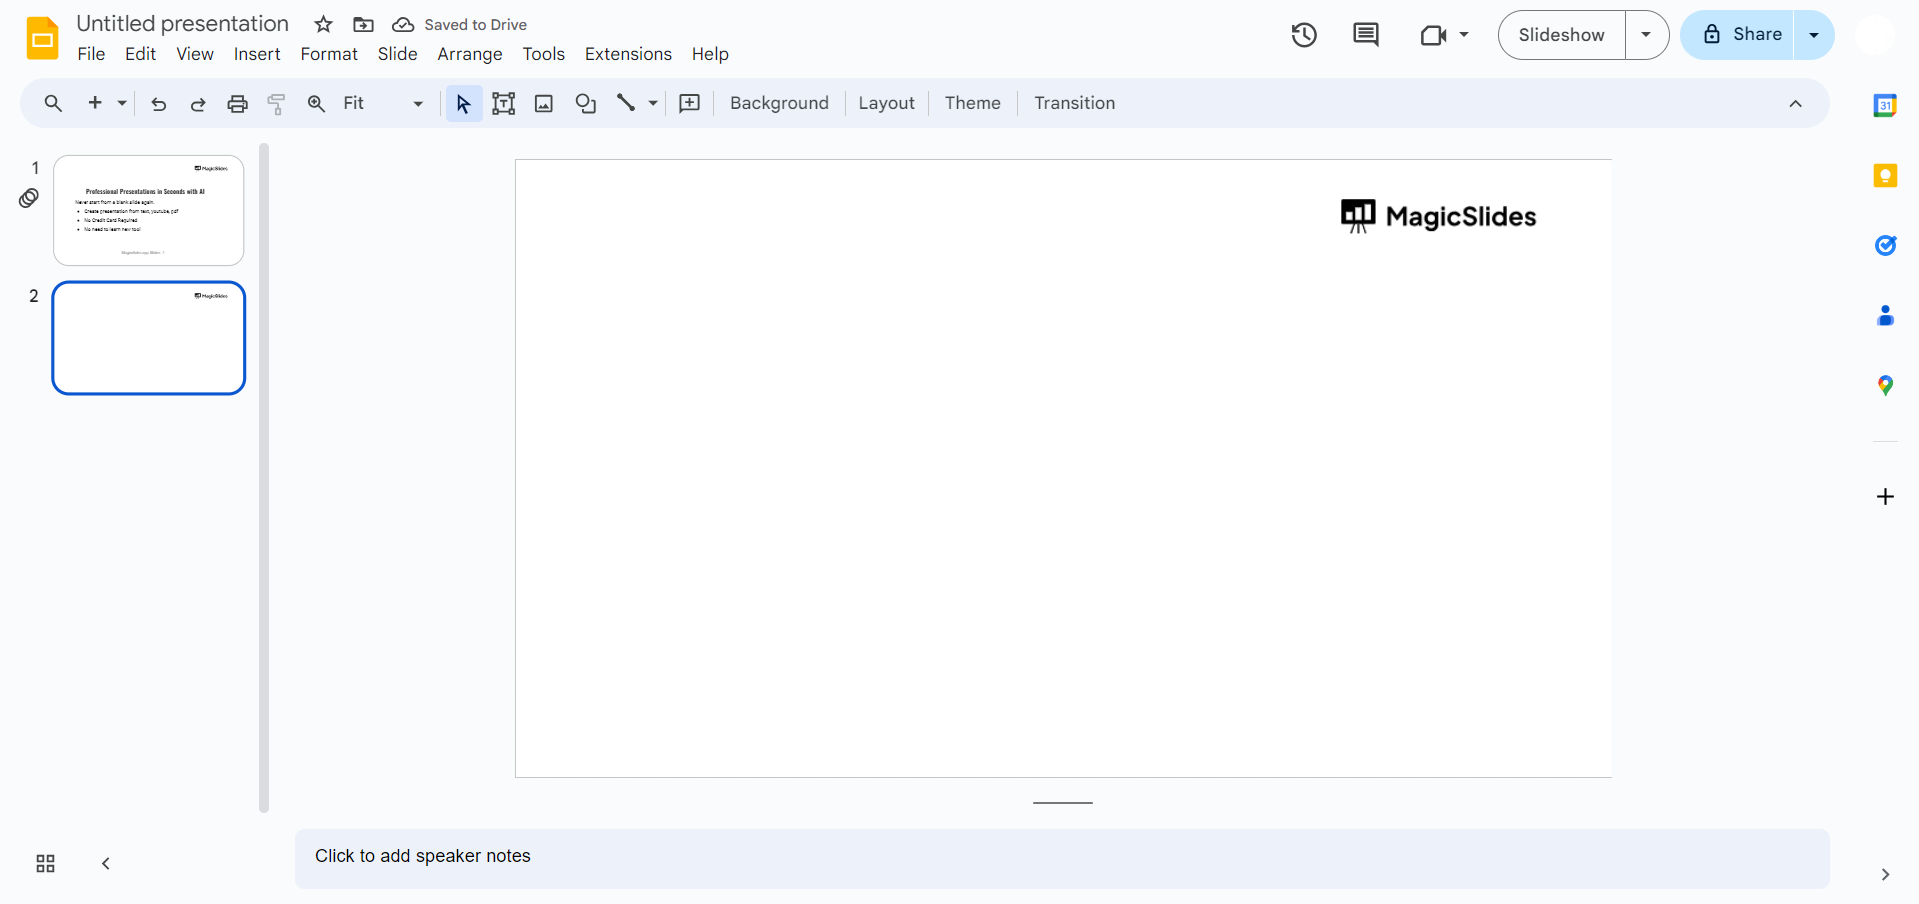Open the Slide menu
1919x904 pixels.
pyautogui.click(x=397, y=54)
